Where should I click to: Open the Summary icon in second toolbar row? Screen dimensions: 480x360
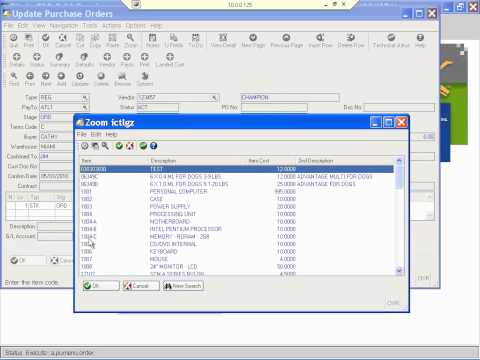pos(59,57)
